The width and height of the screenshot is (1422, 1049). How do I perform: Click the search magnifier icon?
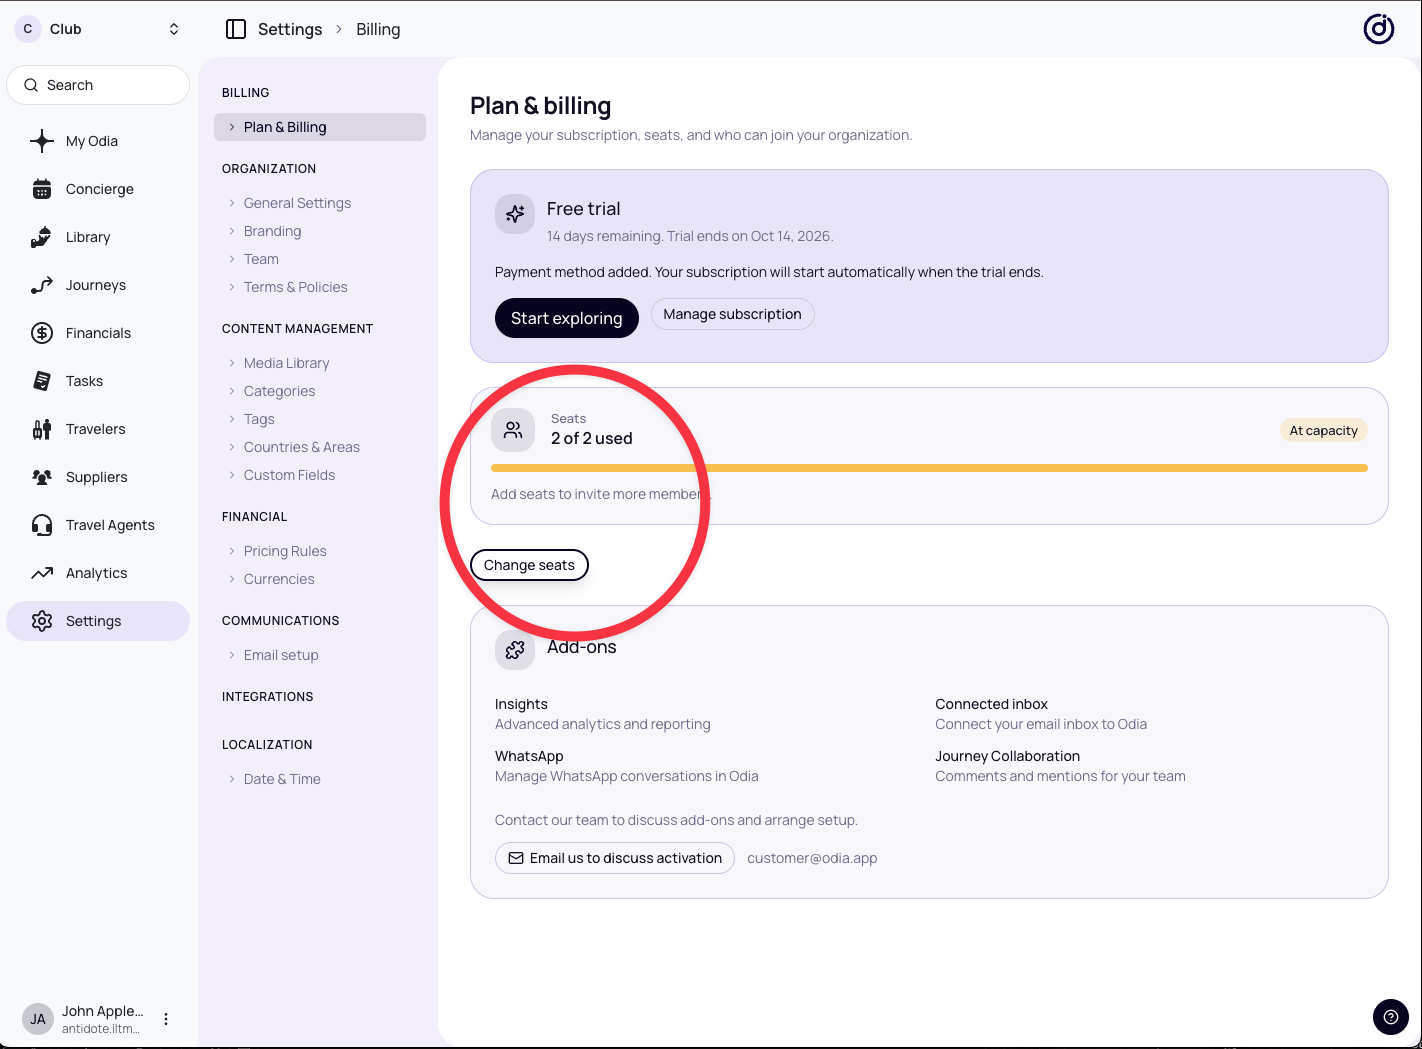point(31,85)
